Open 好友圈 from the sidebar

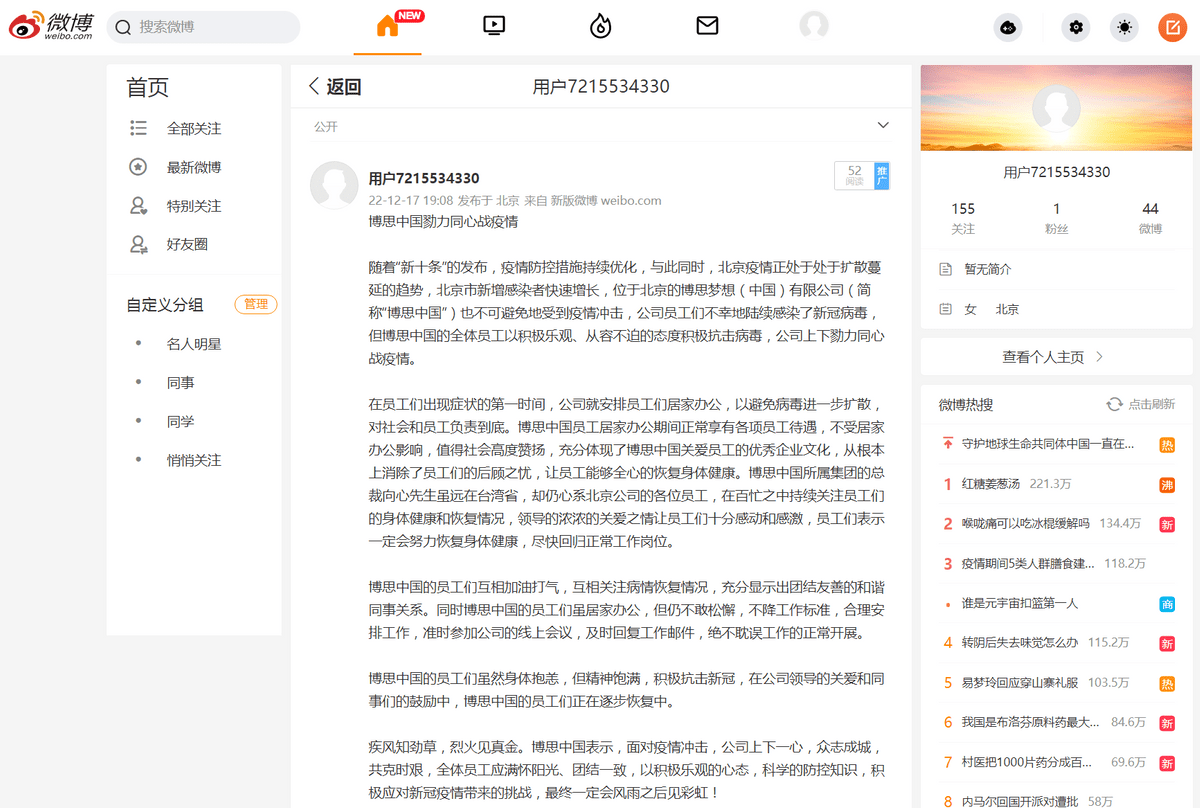click(x=187, y=244)
